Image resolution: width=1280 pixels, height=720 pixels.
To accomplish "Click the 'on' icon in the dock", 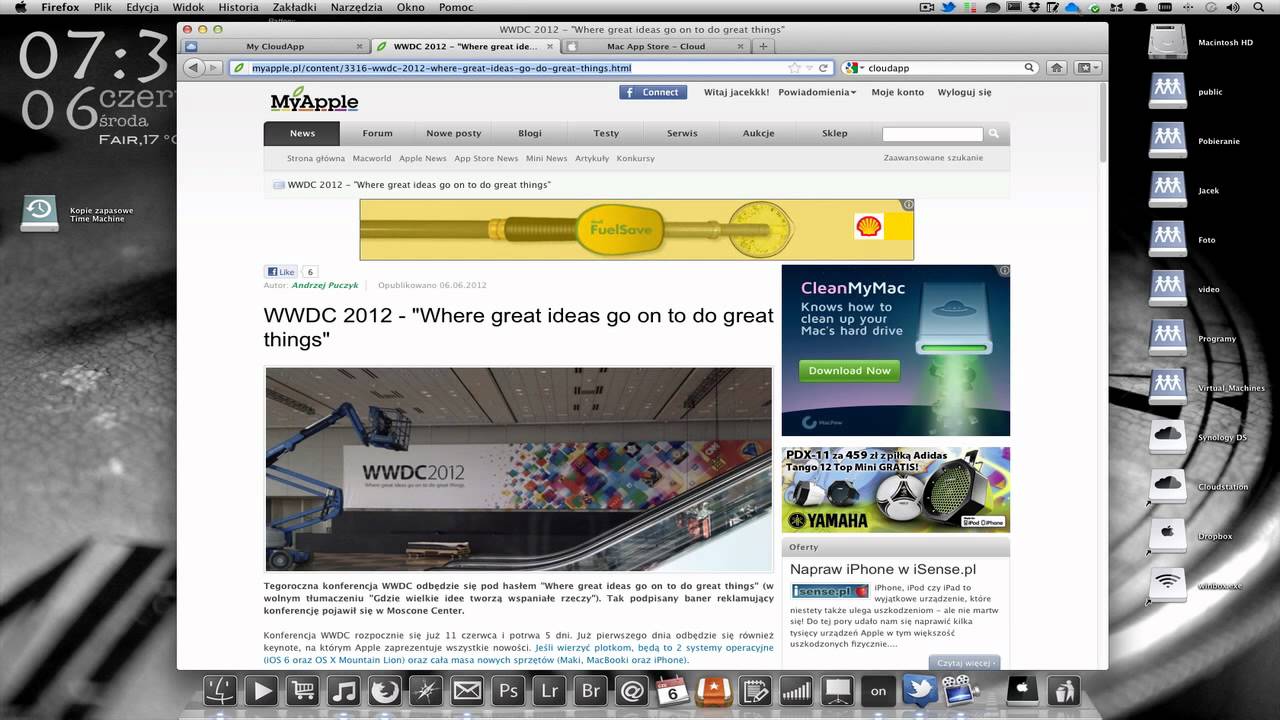I will [878, 691].
